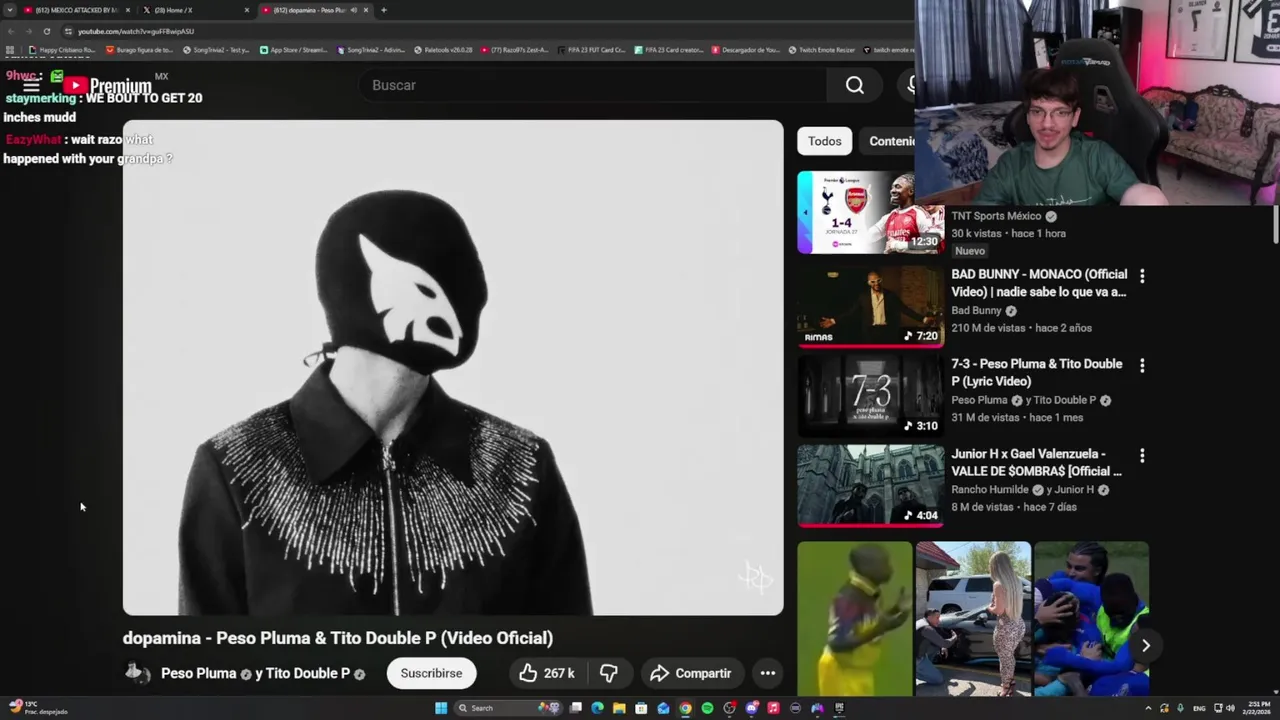Open the ENG language indicator

tap(1199, 708)
